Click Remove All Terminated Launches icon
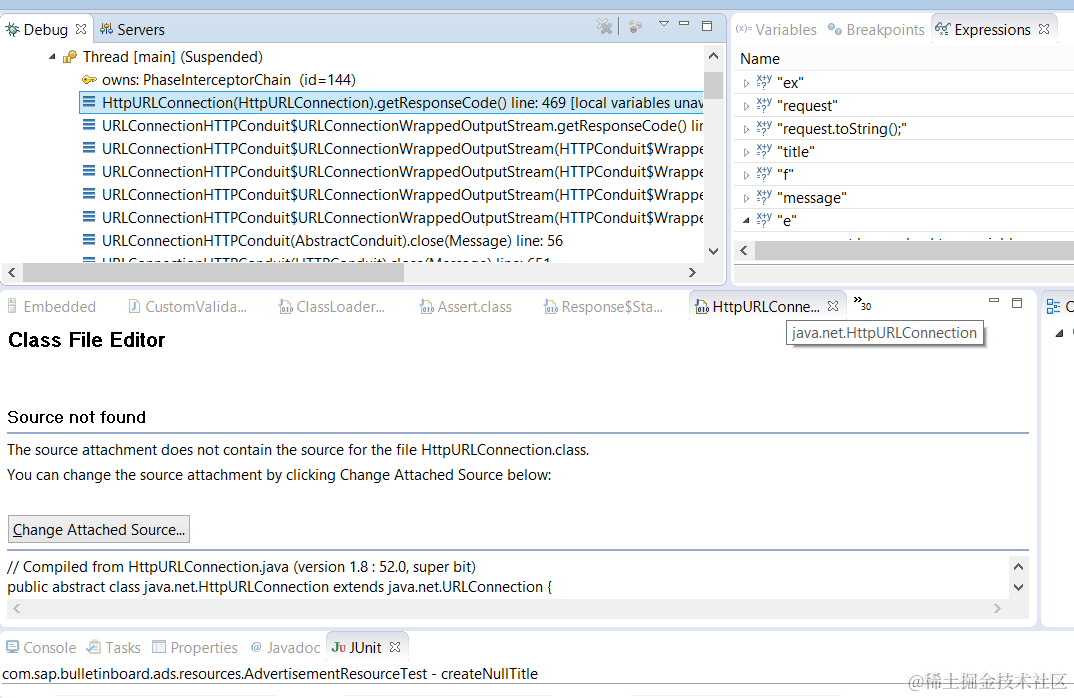Image resolution: width=1074 pixels, height=698 pixels. (604, 26)
